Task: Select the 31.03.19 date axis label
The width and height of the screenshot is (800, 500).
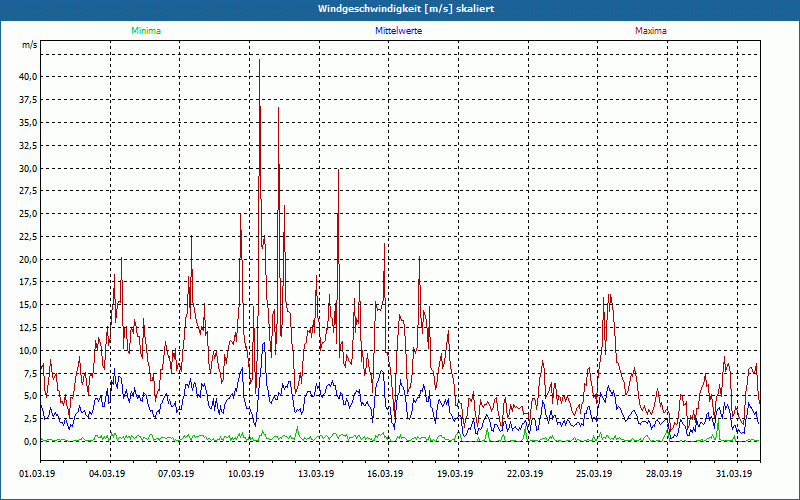Action: 734,474
